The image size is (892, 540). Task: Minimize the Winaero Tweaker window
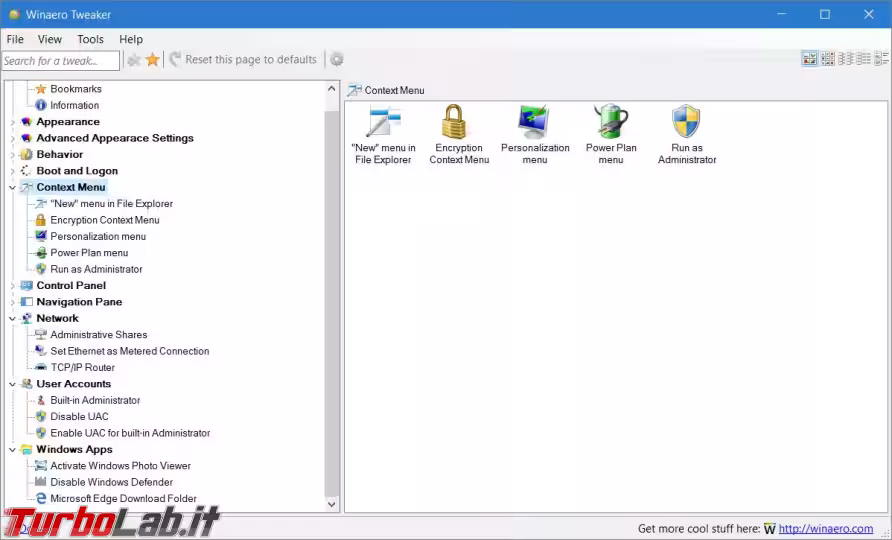(782, 14)
